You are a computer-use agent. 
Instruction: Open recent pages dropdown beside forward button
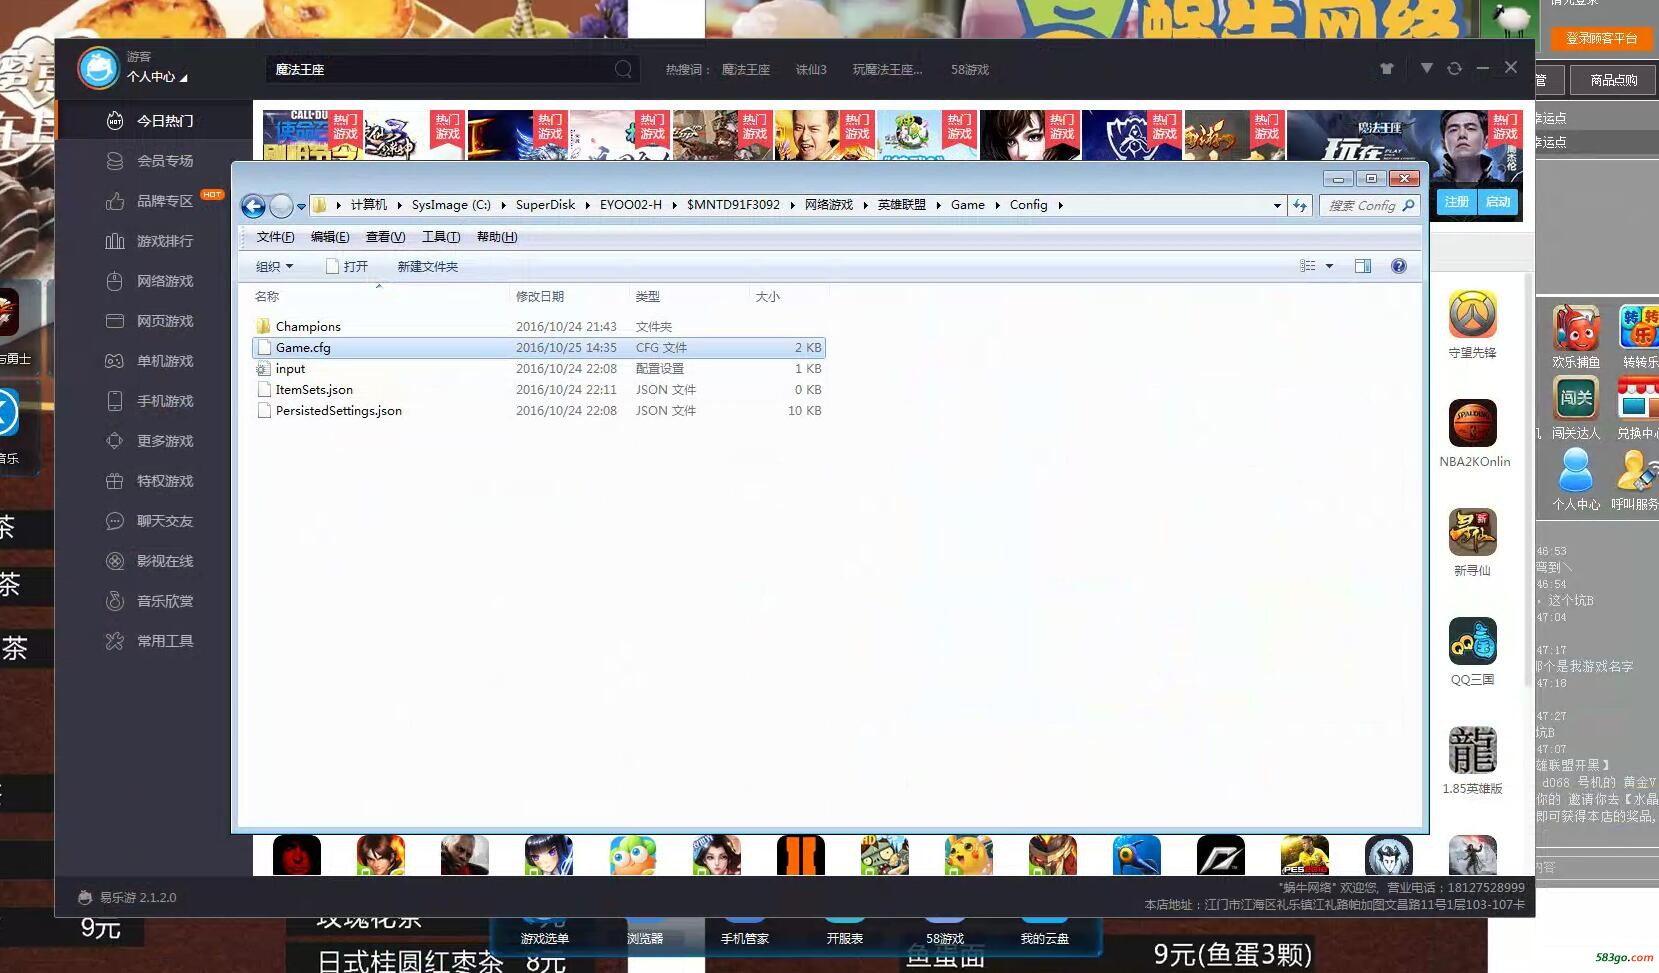pyautogui.click(x=301, y=207)
